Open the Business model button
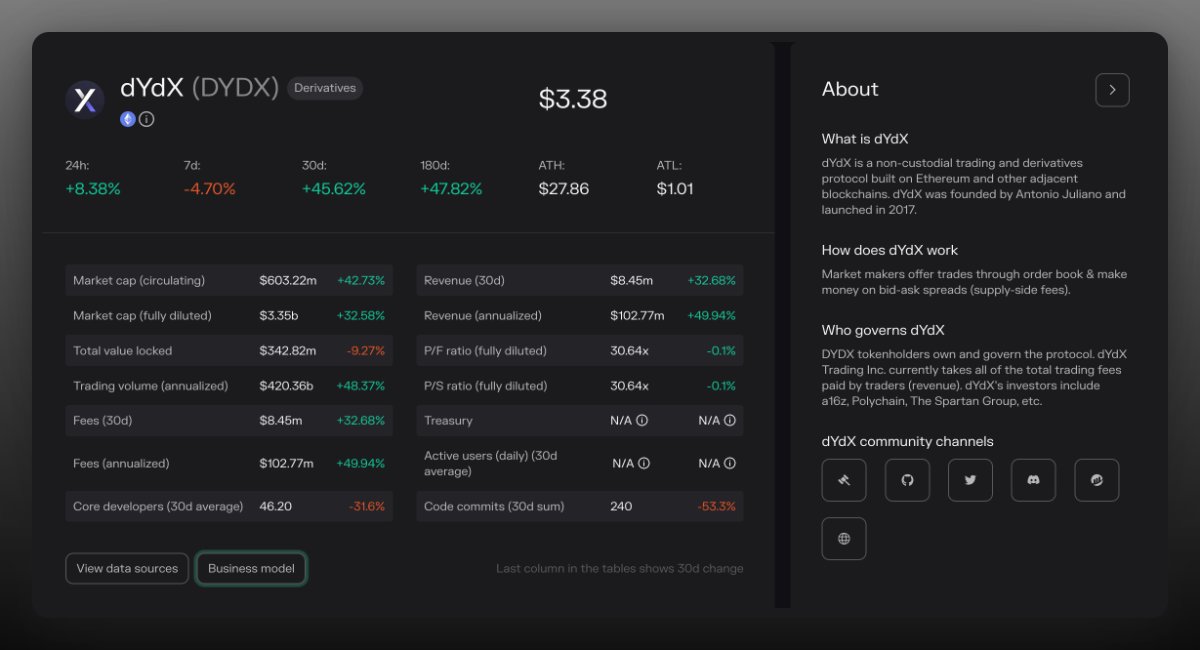Viewport: 1200px width, 650px height. click(251, 568)
